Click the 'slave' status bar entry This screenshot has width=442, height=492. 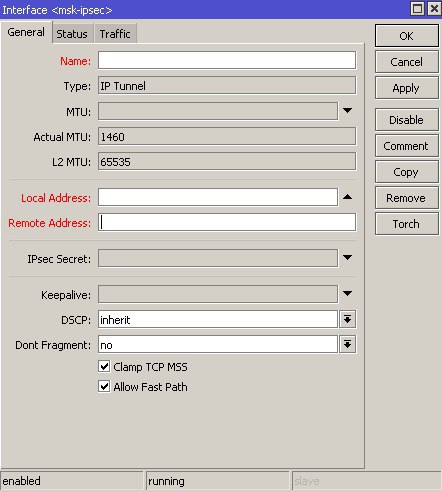coord(366,481)
